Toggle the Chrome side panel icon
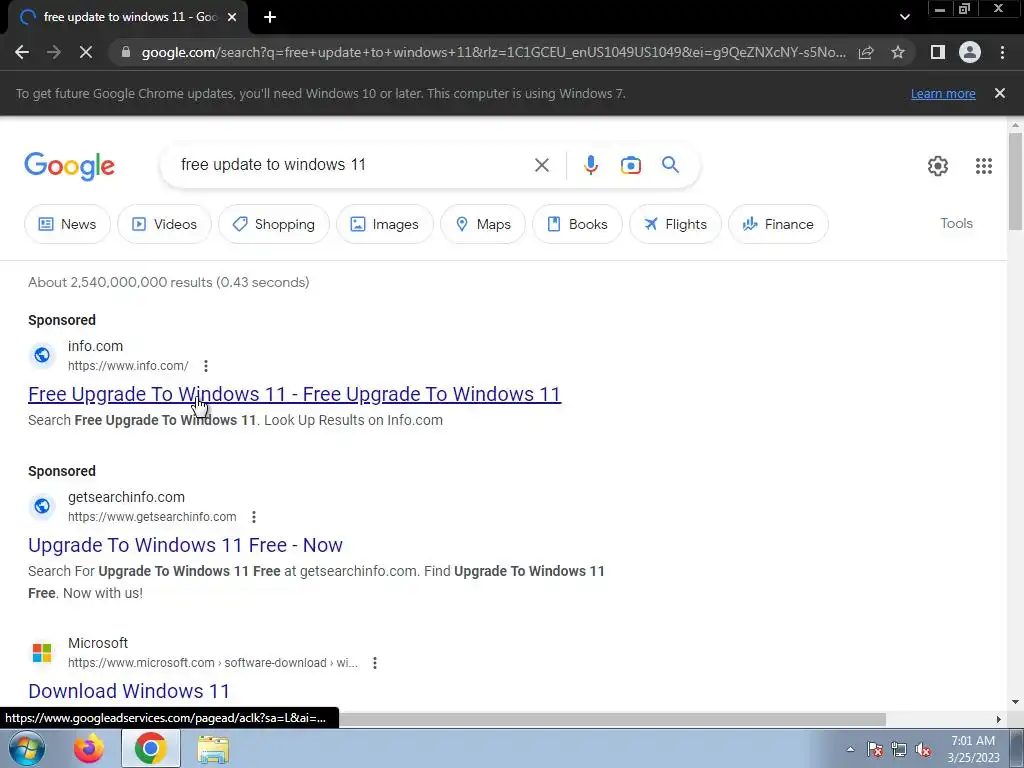This screenshot has width=1024, height=768. click(938, 52)
